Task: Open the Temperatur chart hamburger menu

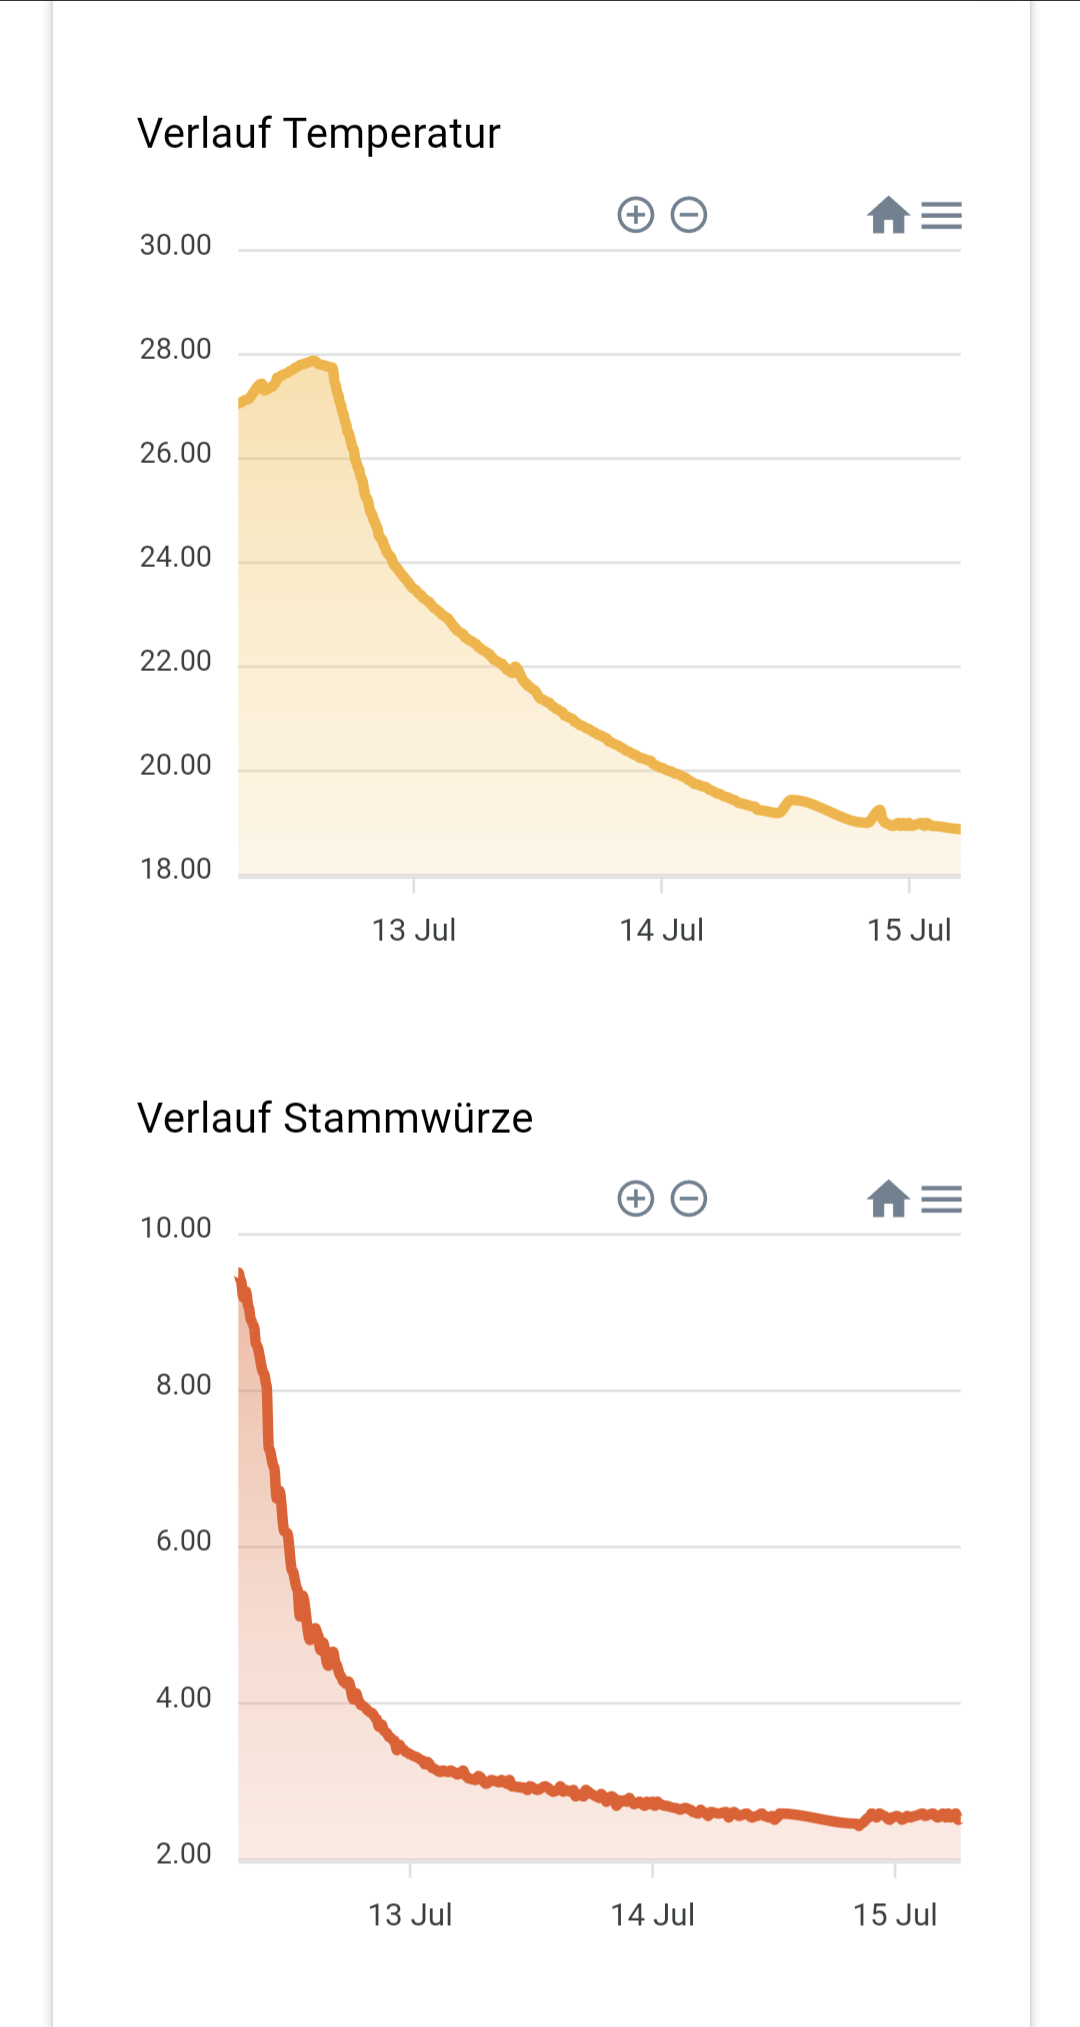Action: [x=941, y=215]
